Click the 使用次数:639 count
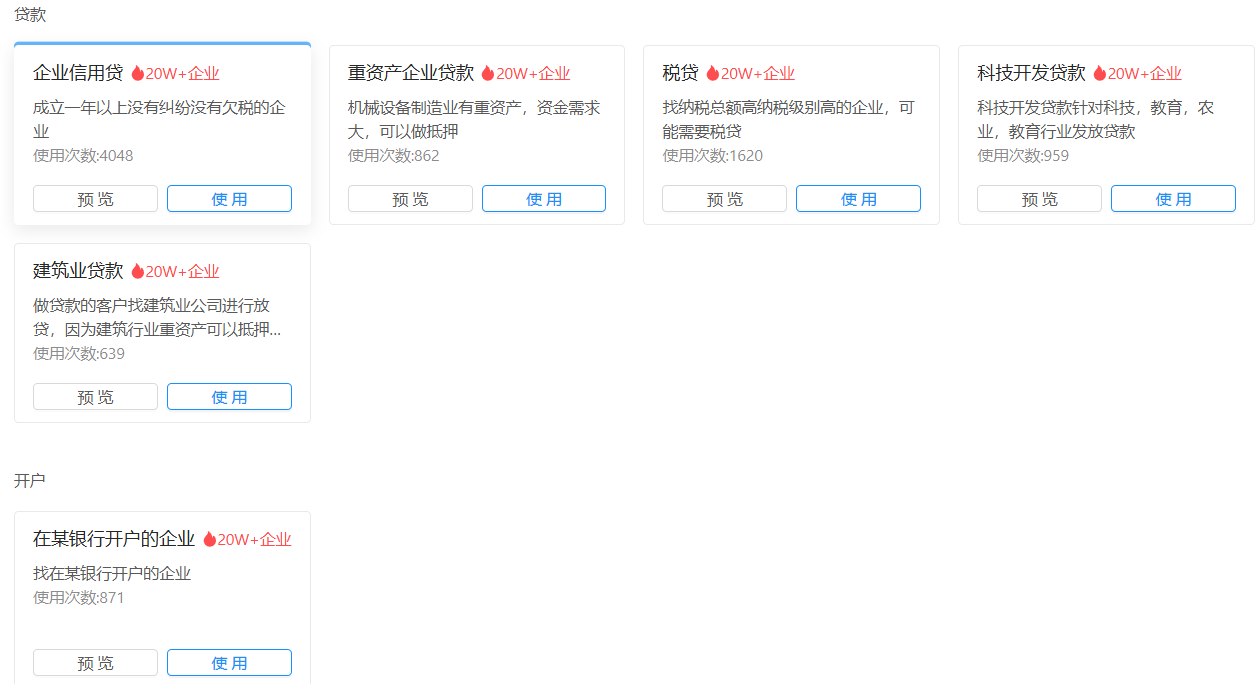 tap(79, 354)
